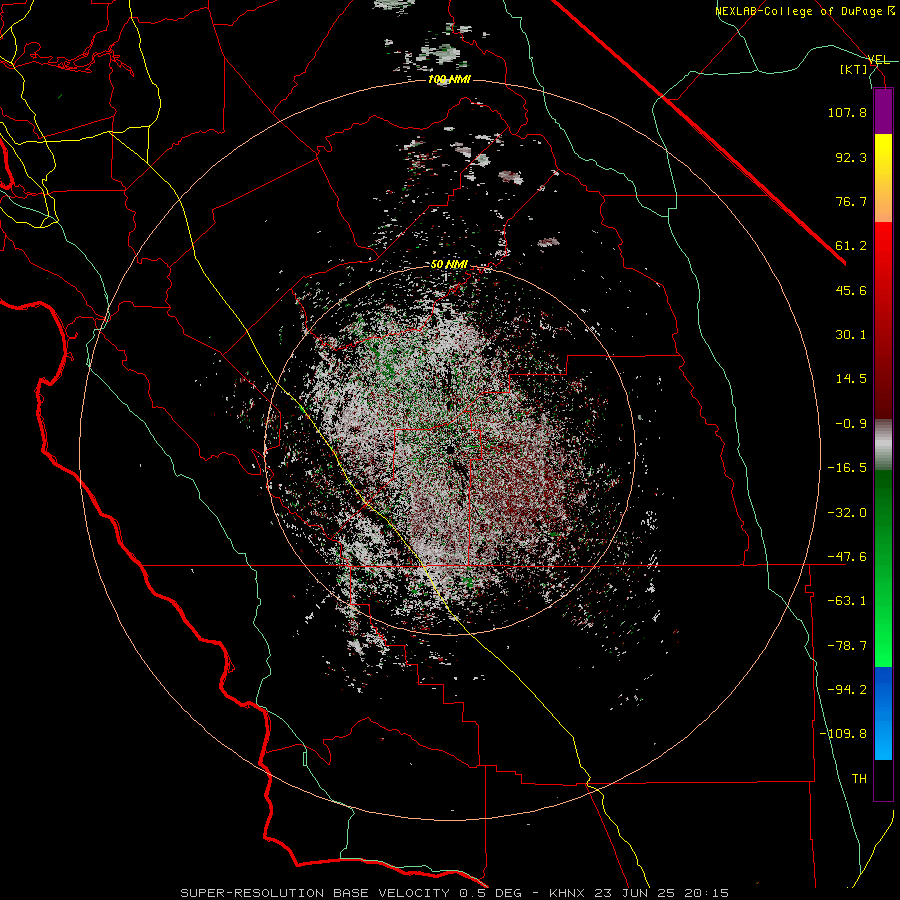Click the -94.2 velocity scale value

pyautogui.click(x=847, y=690)
